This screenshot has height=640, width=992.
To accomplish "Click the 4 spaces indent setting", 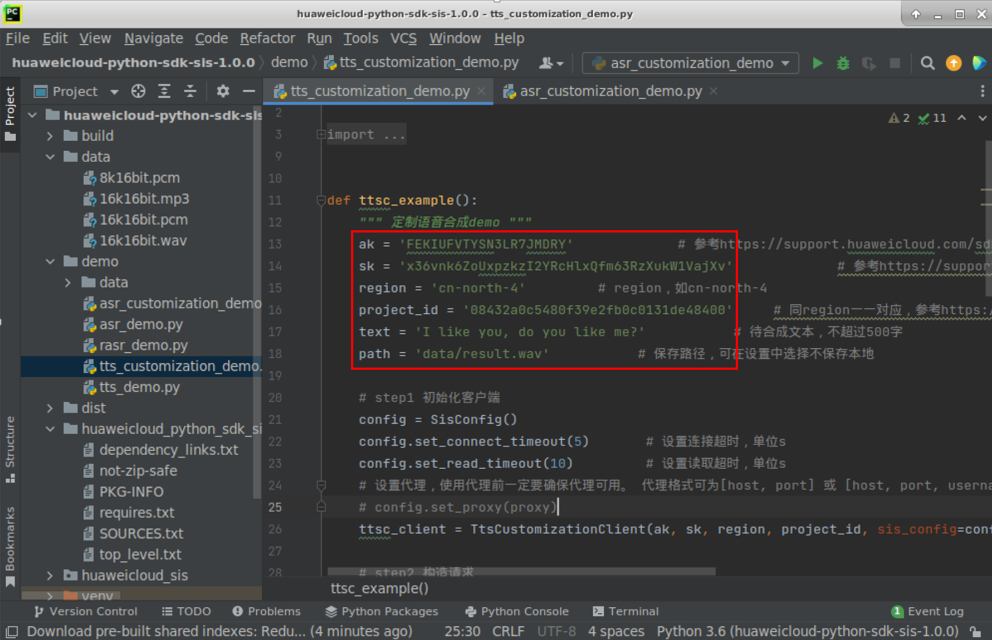I will click(x=616, y=631).
